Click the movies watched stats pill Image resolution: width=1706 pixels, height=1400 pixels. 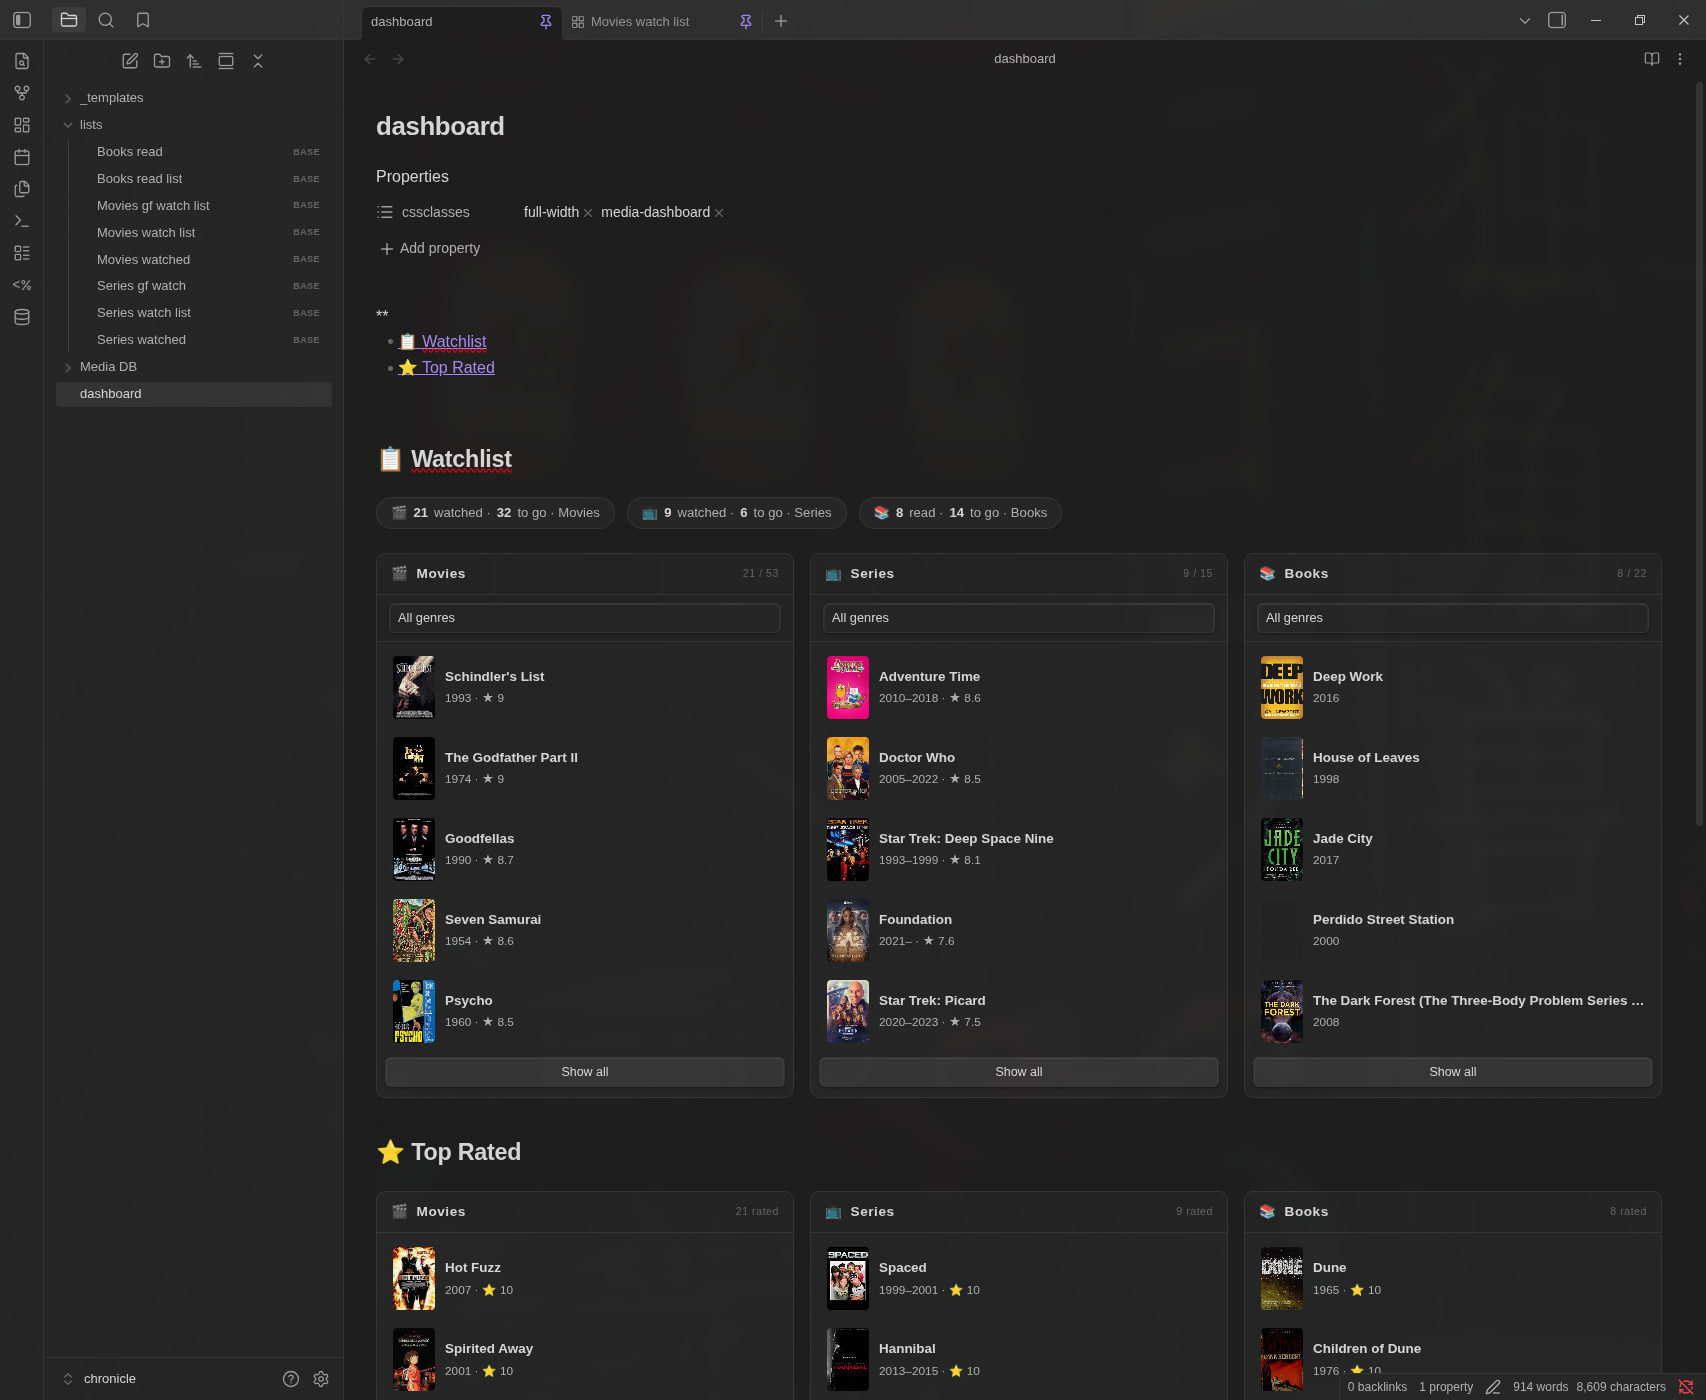click(495, 513)
